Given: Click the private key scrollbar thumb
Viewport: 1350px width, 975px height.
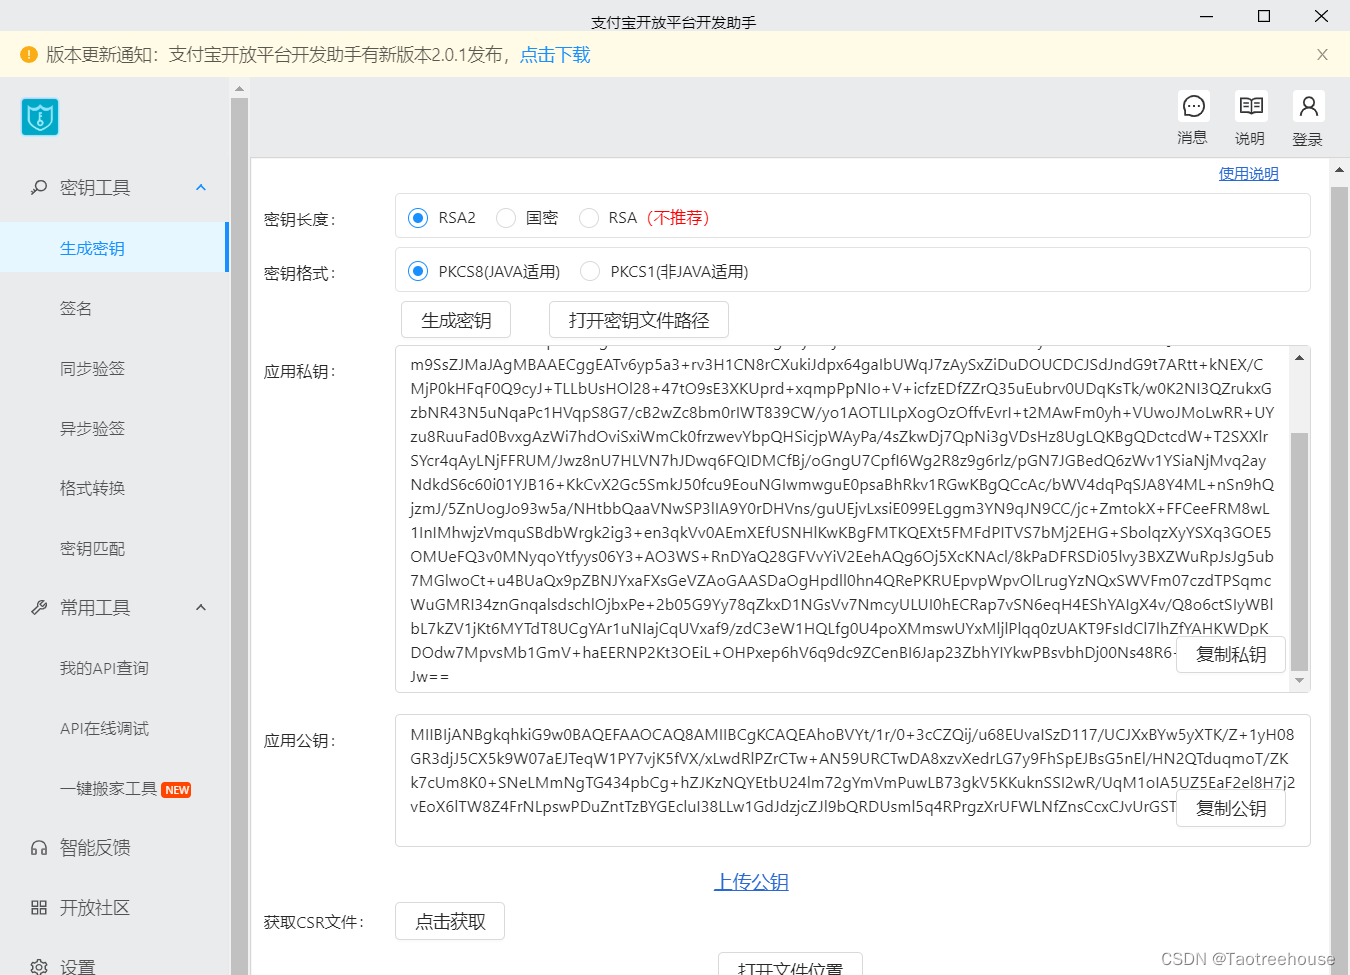Looking at the screenshot, I should [1299, 551].
